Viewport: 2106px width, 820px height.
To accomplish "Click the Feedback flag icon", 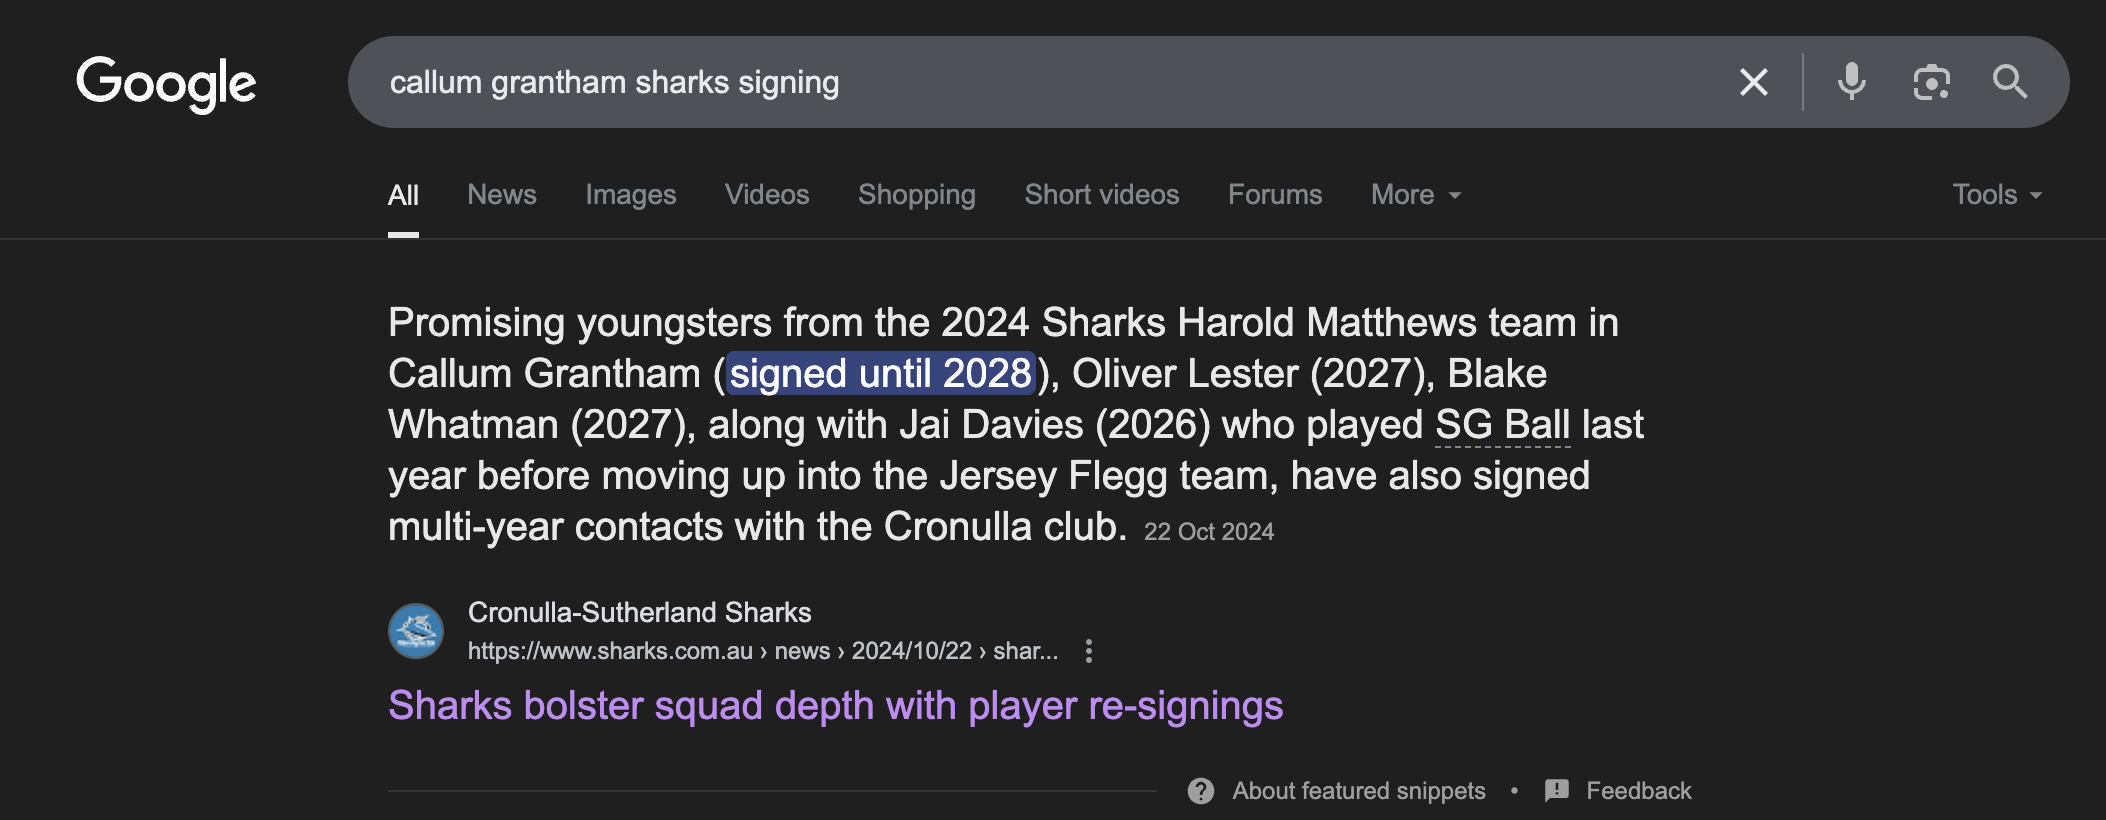I will (1557, 791).
